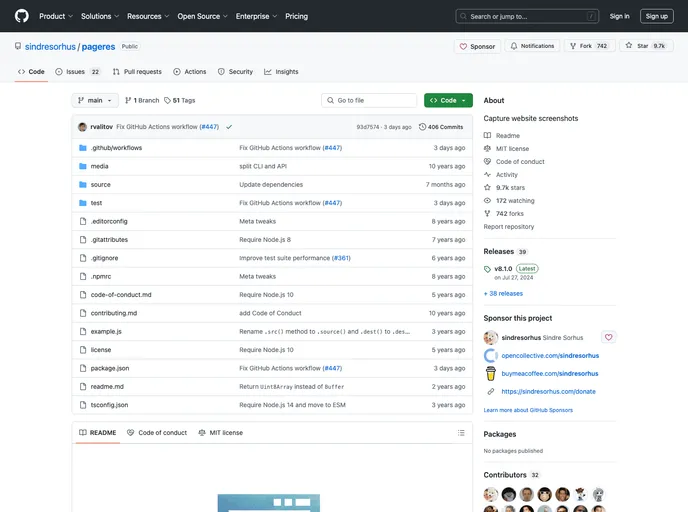Image resolution: width=688 pixels, height=512 pixels.
Task: Click the Sign up button
Action: pyautogui.click(x=656, y=16)
